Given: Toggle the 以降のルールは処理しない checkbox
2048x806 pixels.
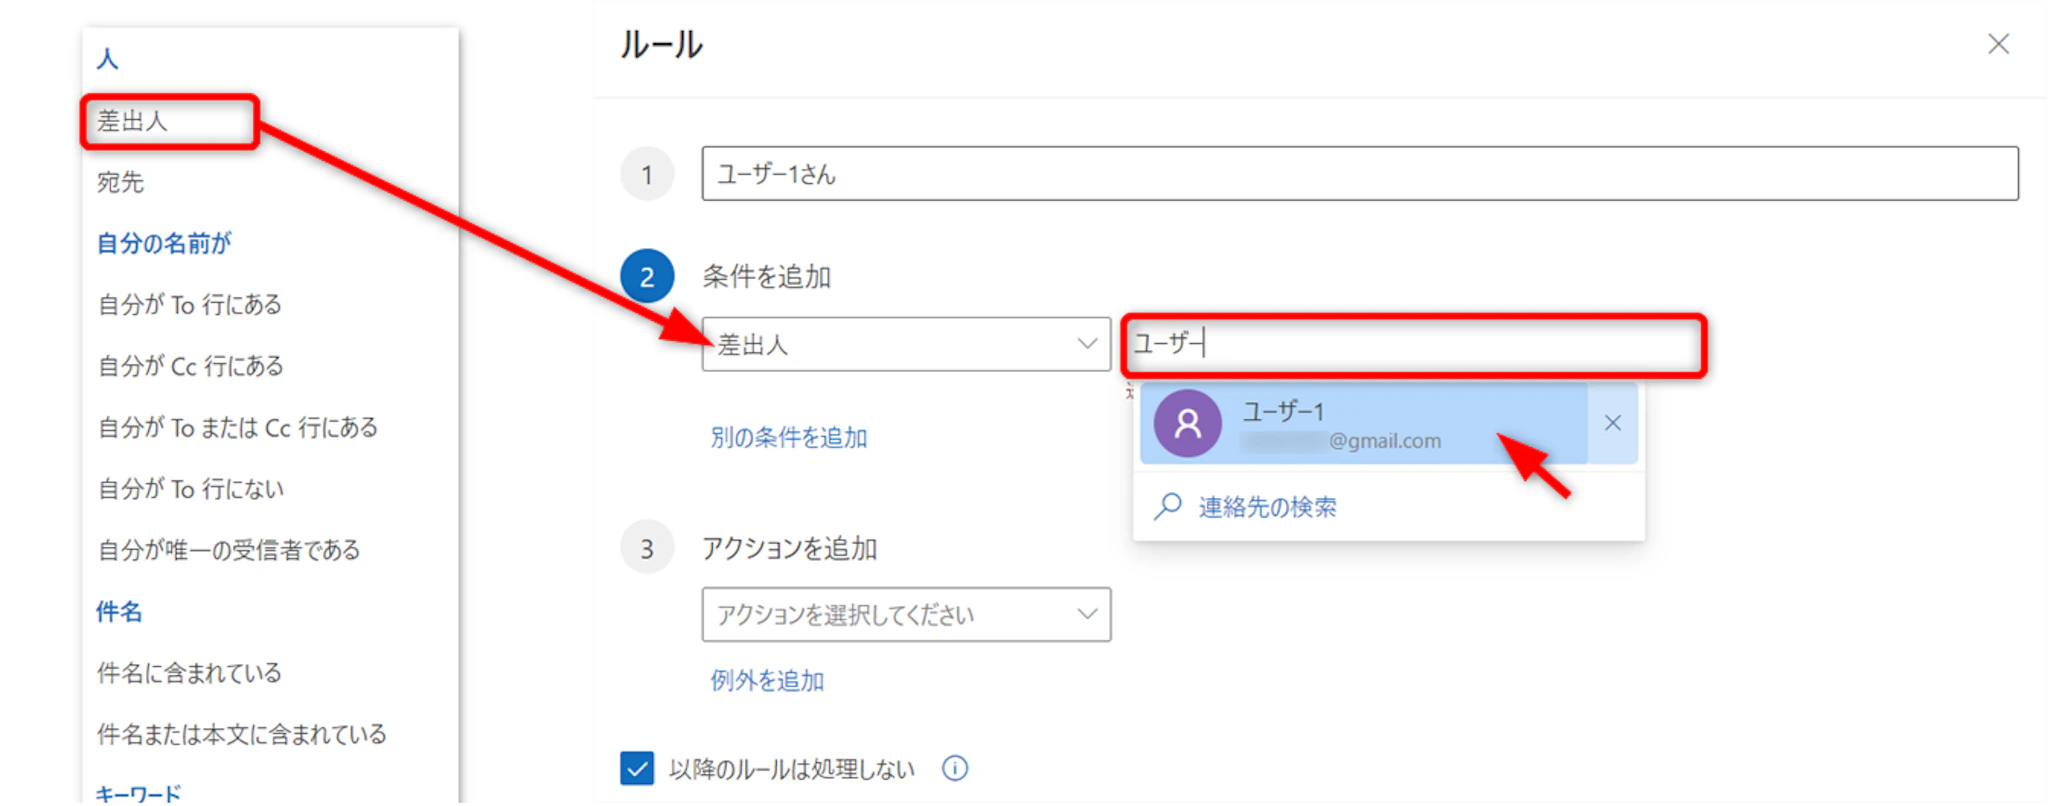Looking at the screenshot, I should [637, 768].
